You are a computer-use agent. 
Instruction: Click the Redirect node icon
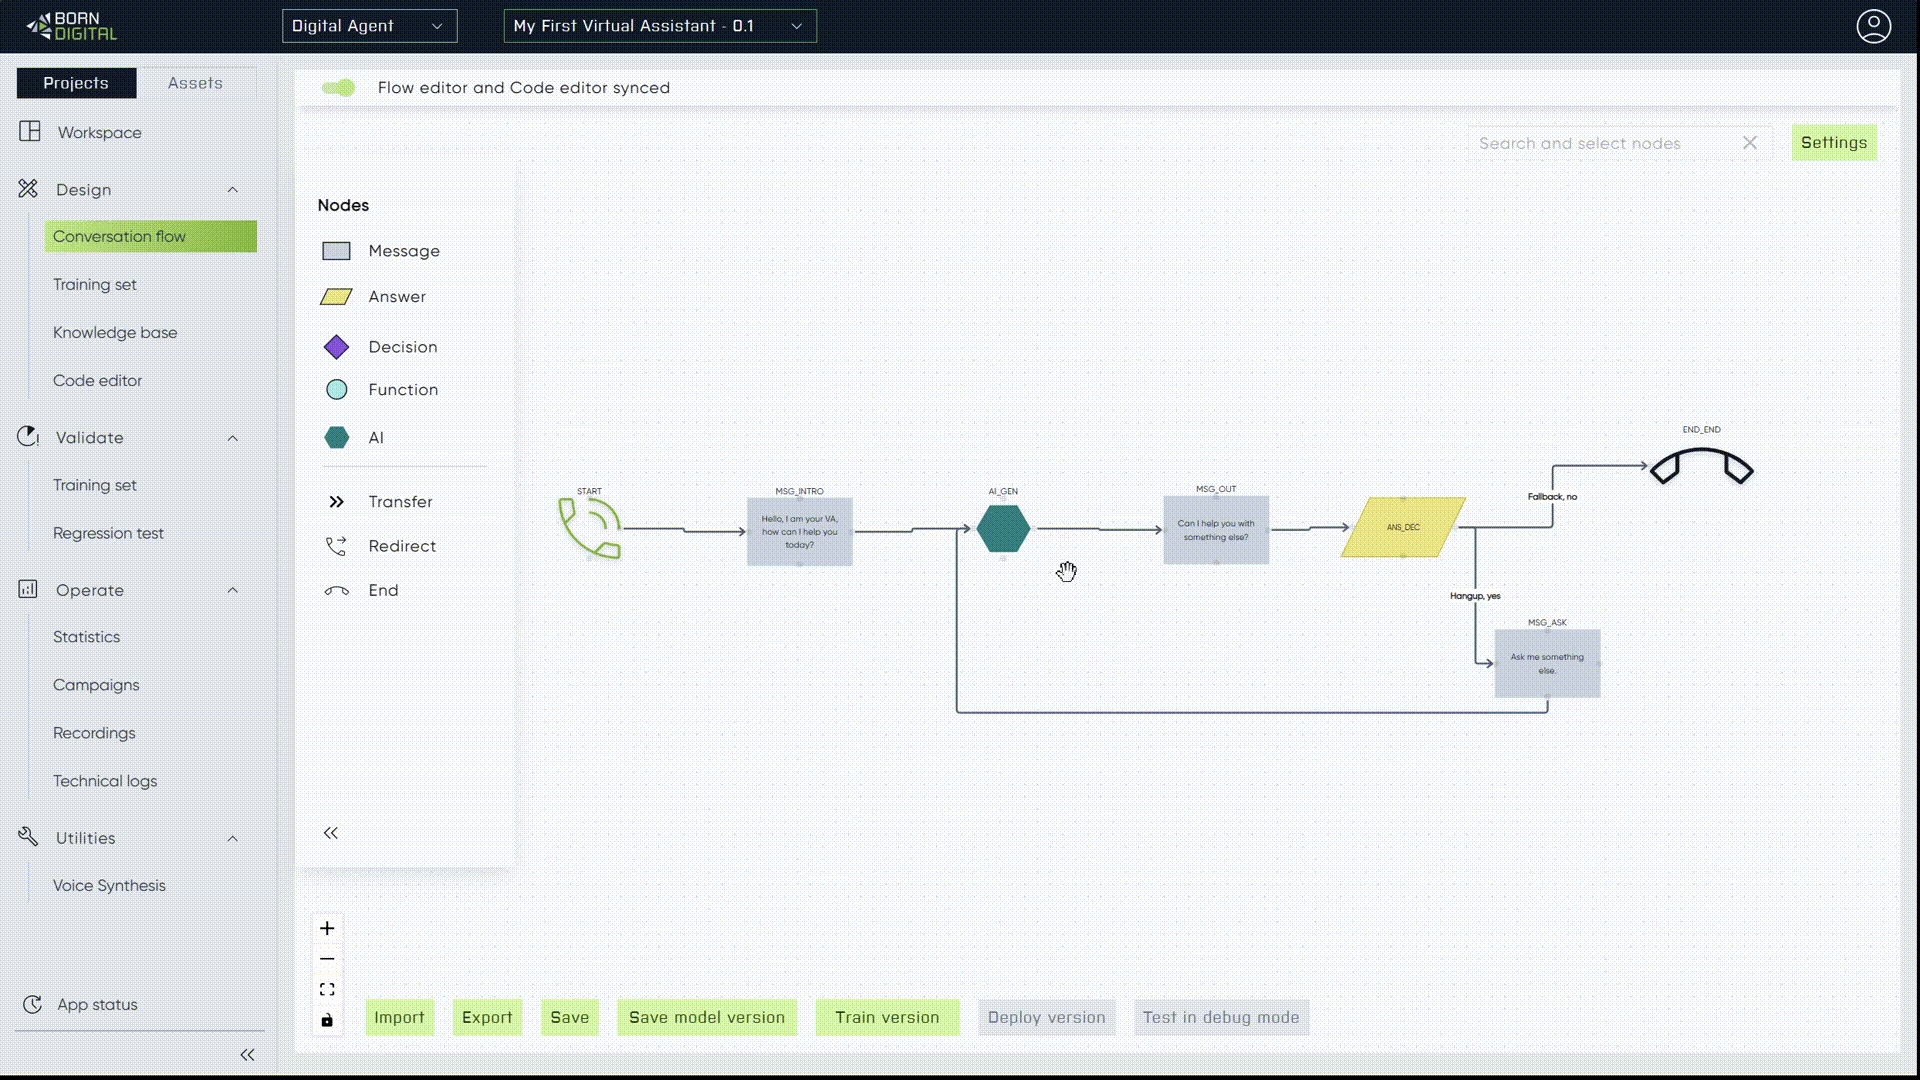pos(336,546)
